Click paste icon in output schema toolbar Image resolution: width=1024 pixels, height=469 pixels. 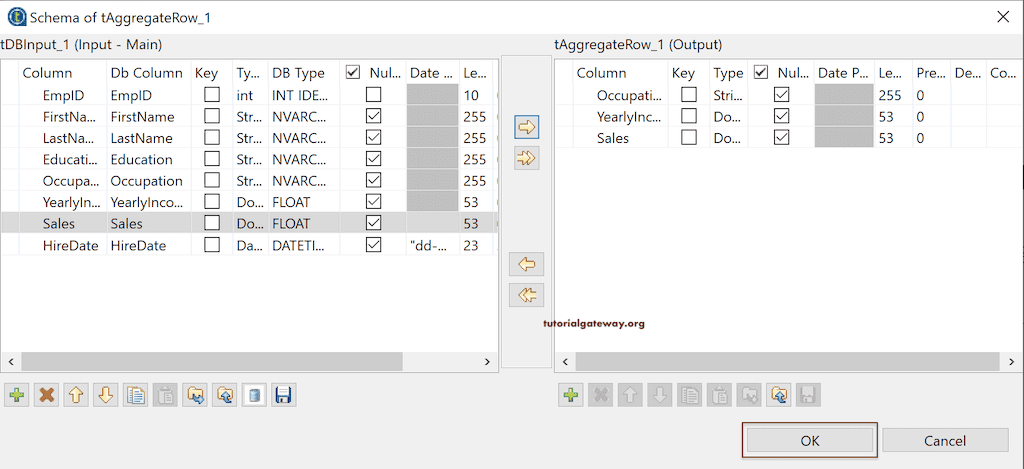coord(719,395)
